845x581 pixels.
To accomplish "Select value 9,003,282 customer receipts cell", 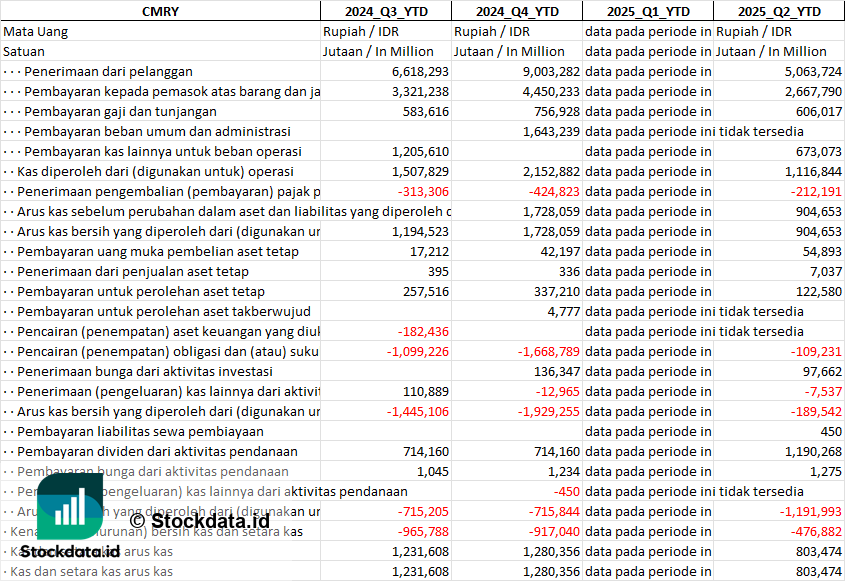I will (517, 72).
